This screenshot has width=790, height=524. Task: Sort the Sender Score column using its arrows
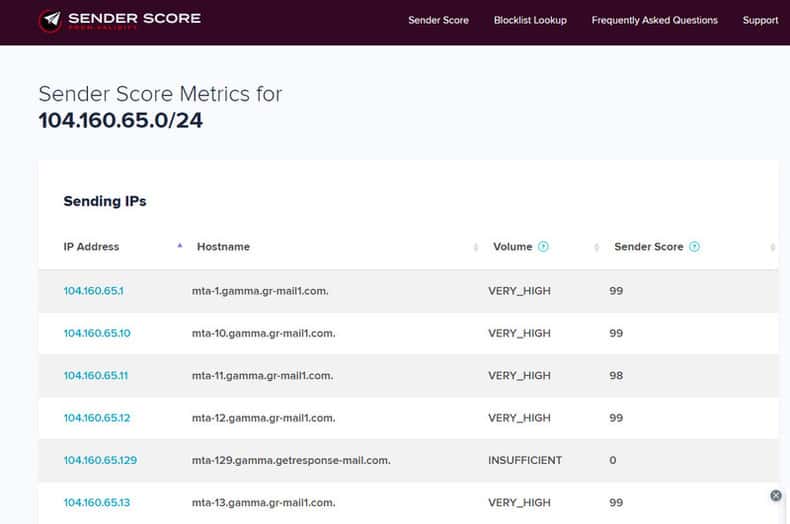(772, 247)
